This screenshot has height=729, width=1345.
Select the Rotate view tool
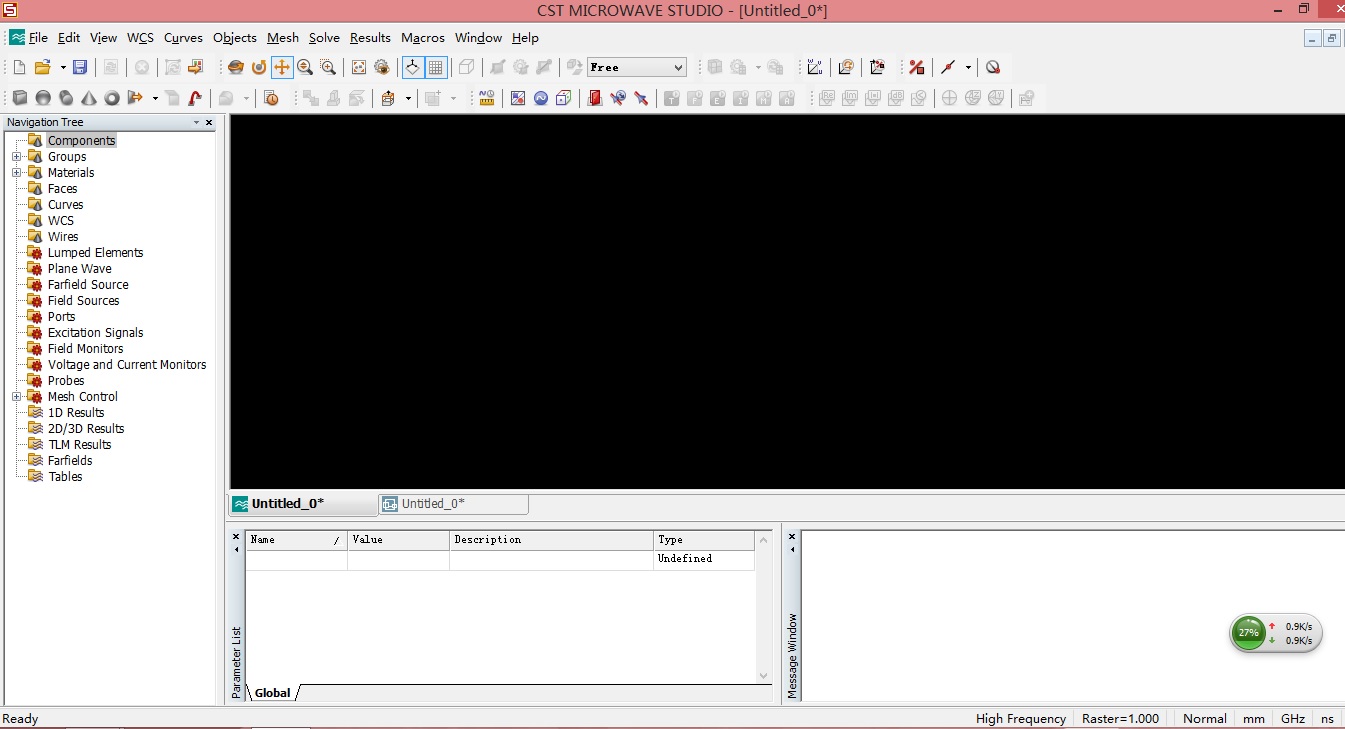(x=236, y=67)
